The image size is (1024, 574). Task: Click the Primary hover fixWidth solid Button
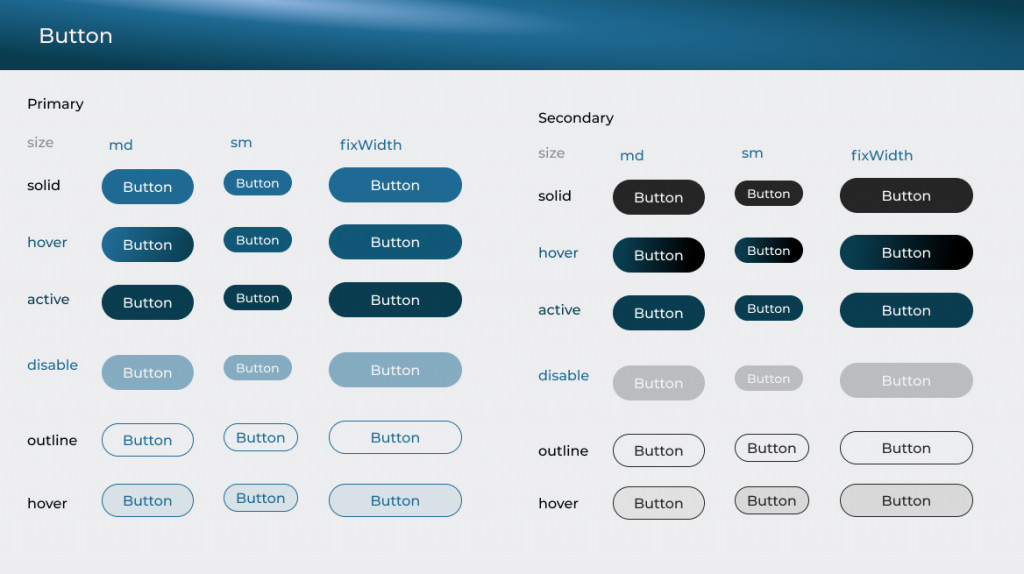click(x=395, y=242)
